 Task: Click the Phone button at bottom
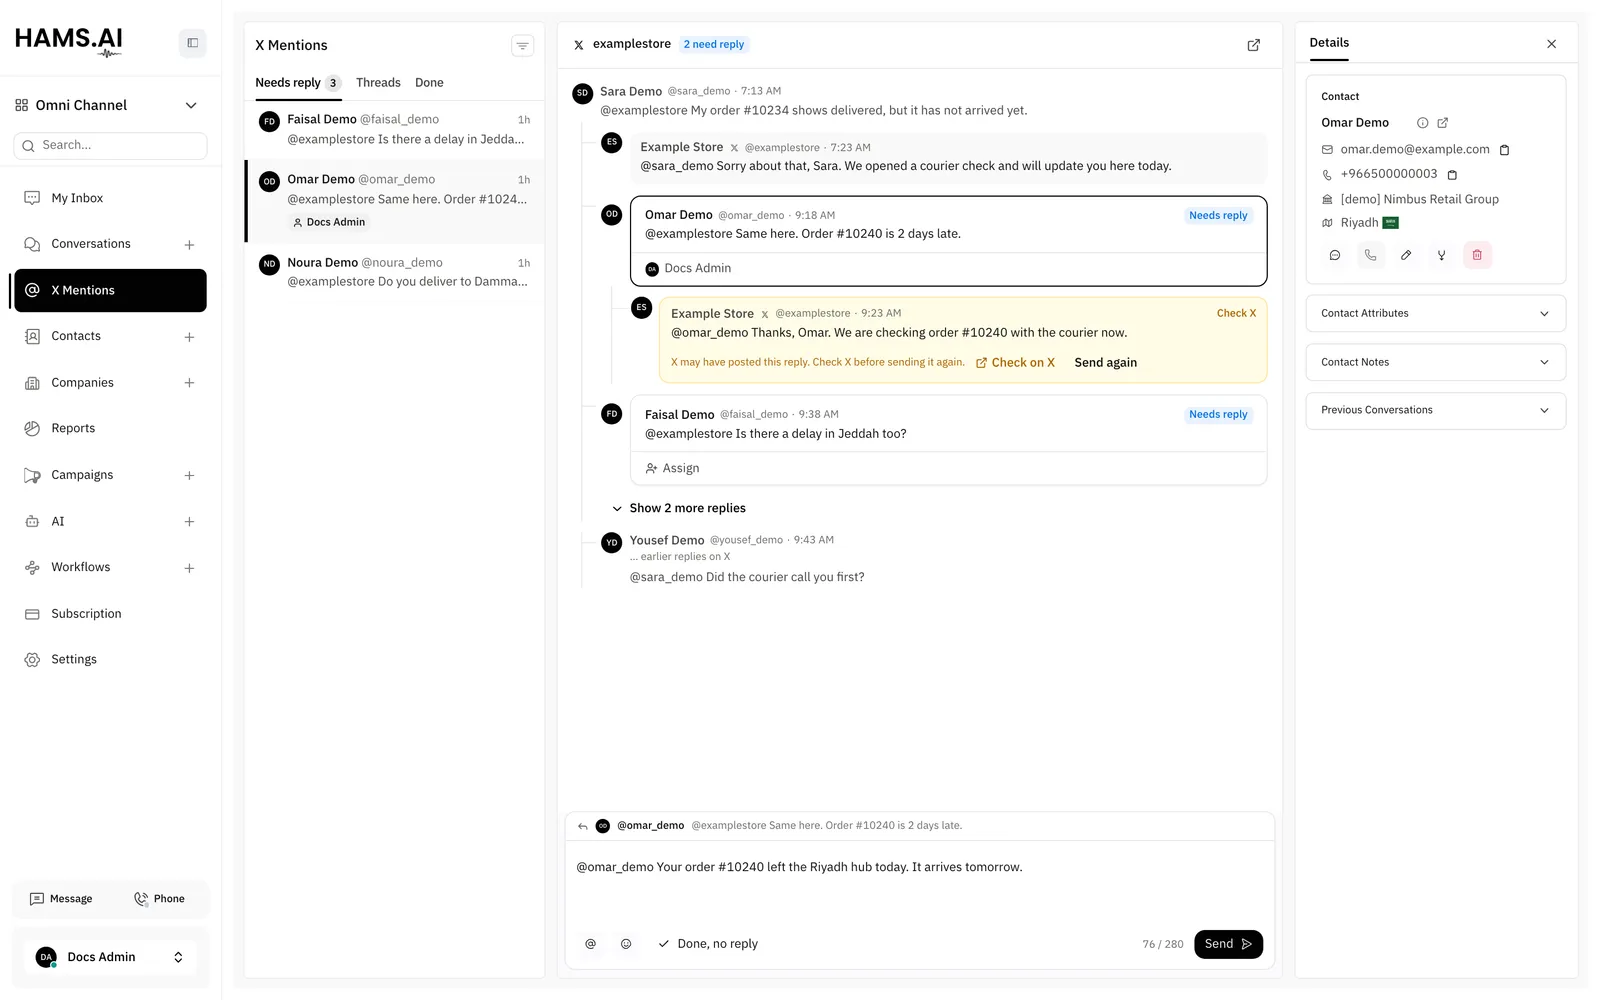pos(160,899)
